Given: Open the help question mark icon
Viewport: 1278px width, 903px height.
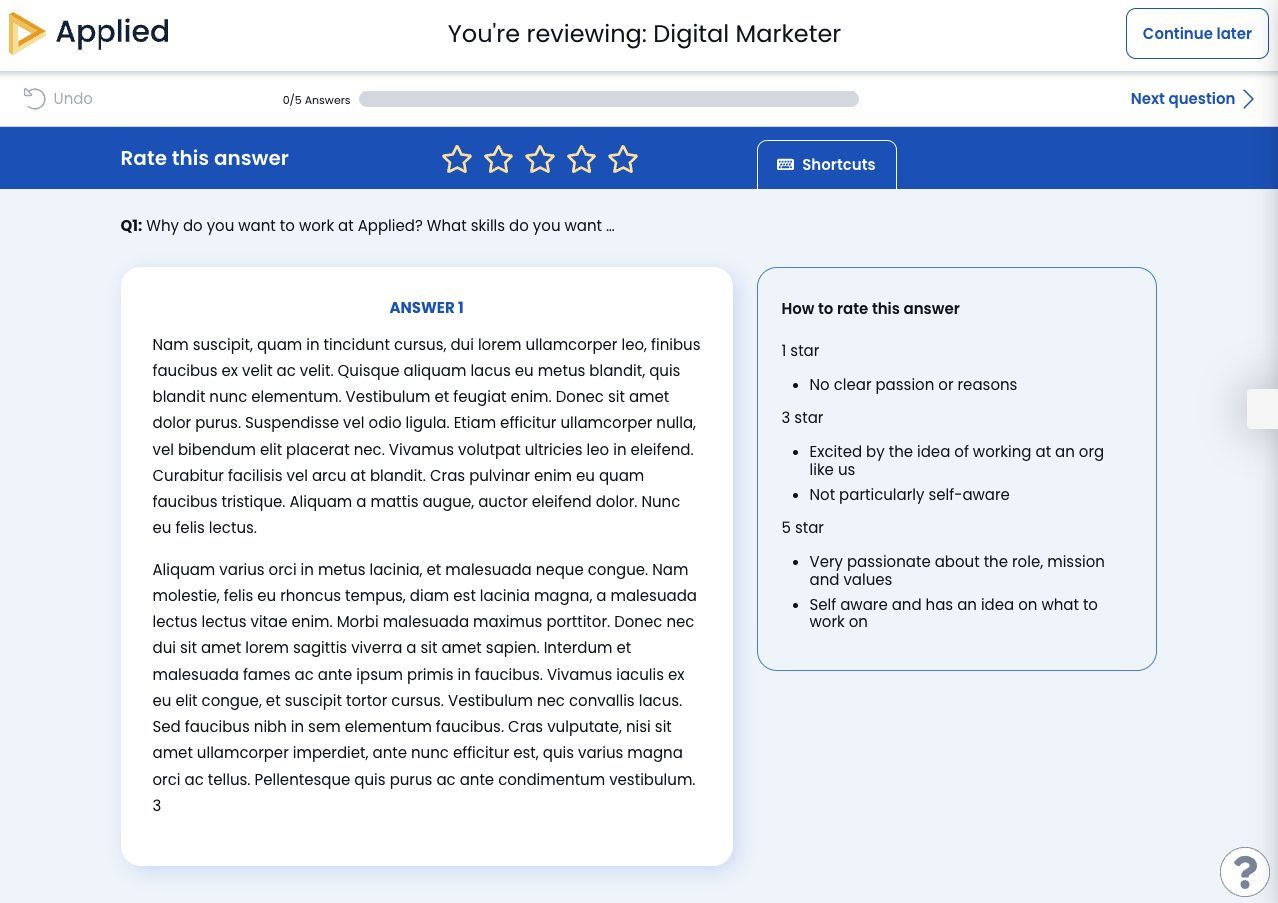Looking at the screenshot, I should click(1245, 872).
